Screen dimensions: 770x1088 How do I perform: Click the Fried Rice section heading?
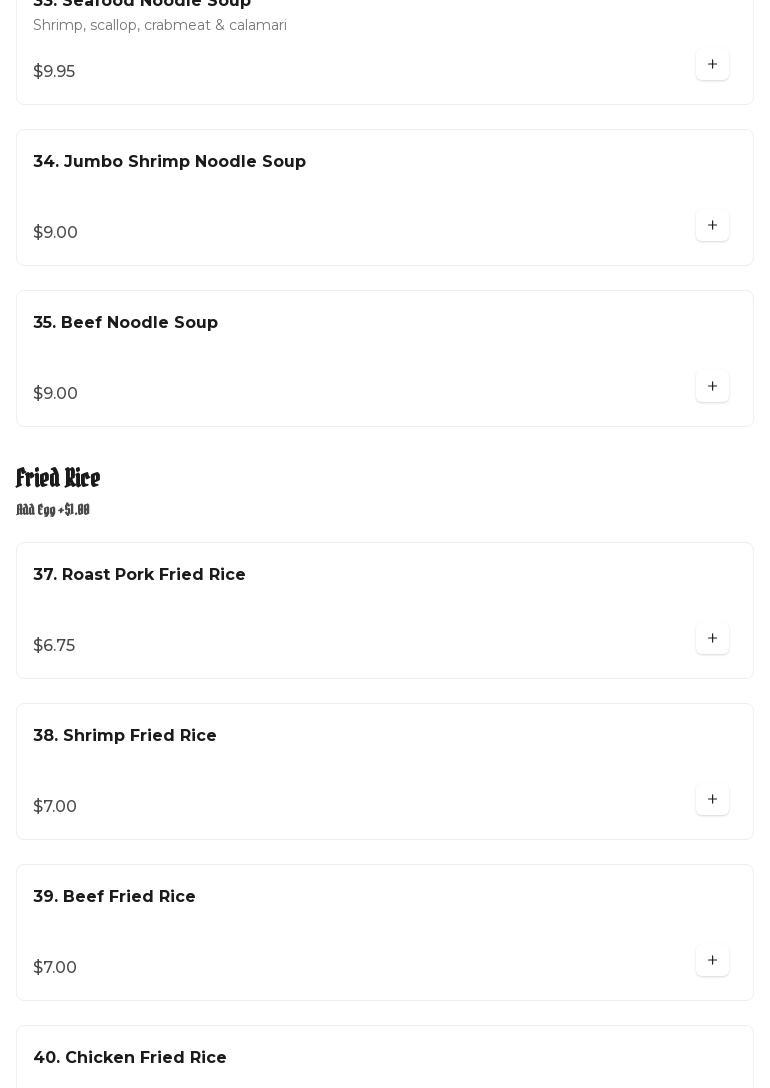point(58,478)
